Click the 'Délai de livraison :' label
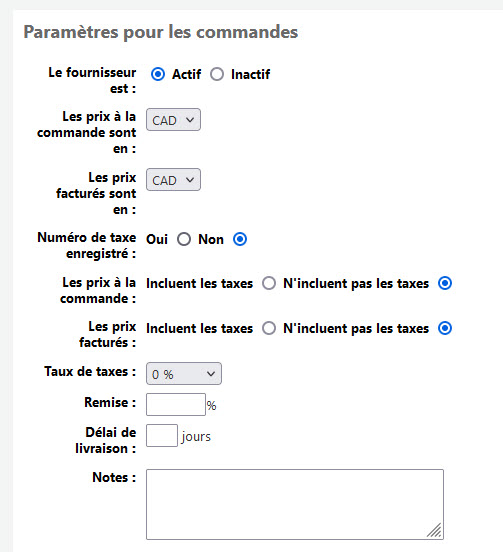503x552 pixels. click(106, 440)
